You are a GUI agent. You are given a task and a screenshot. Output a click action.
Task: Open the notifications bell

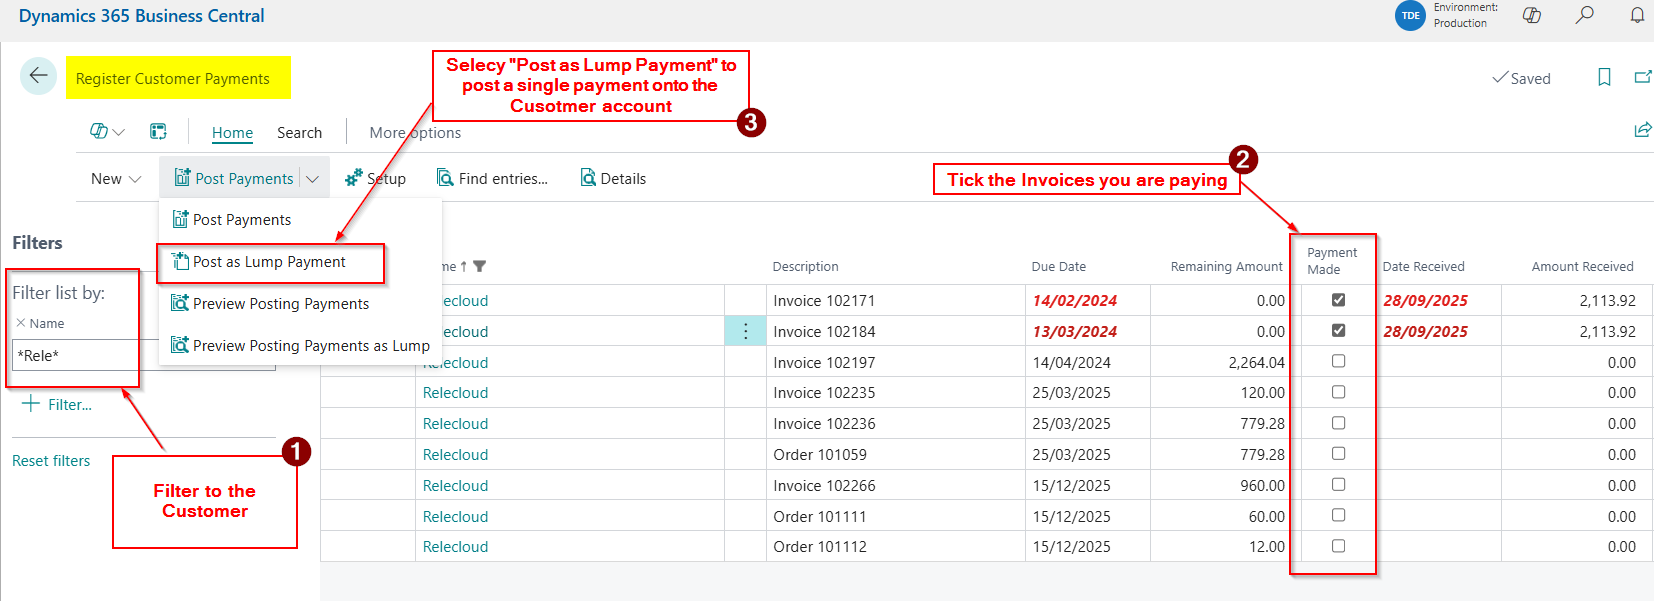(1637, 15)
